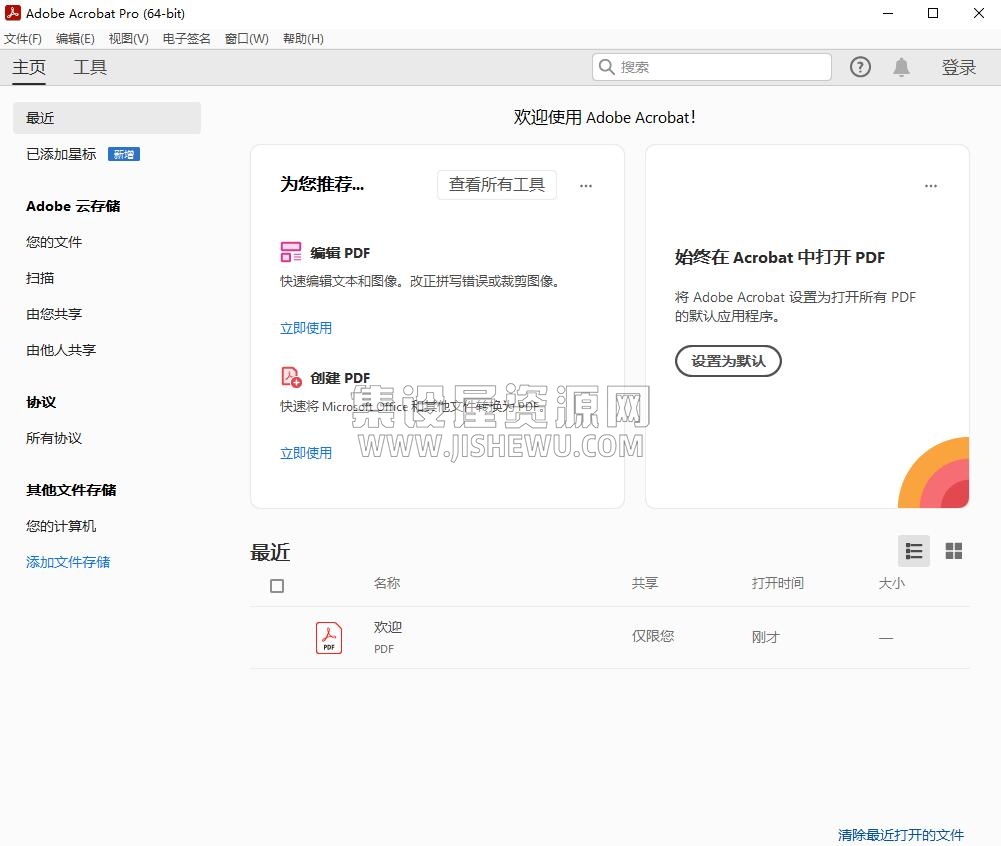Switch to list view icon
1001x846 pixels.
click(x=914, y=551)
